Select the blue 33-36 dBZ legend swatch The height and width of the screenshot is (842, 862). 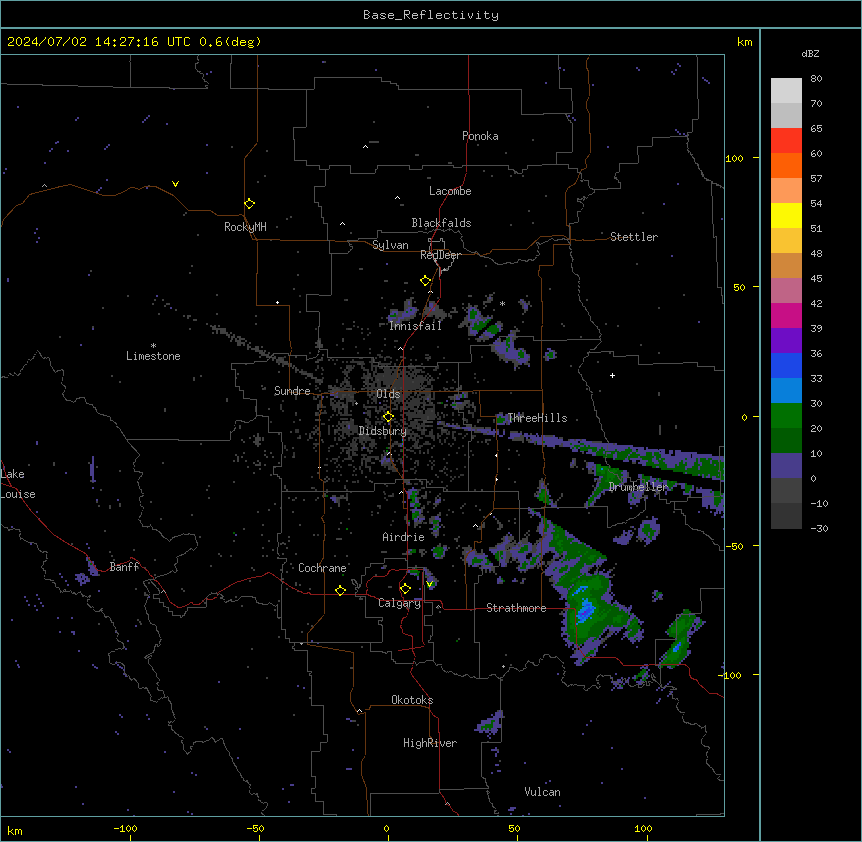786,365
